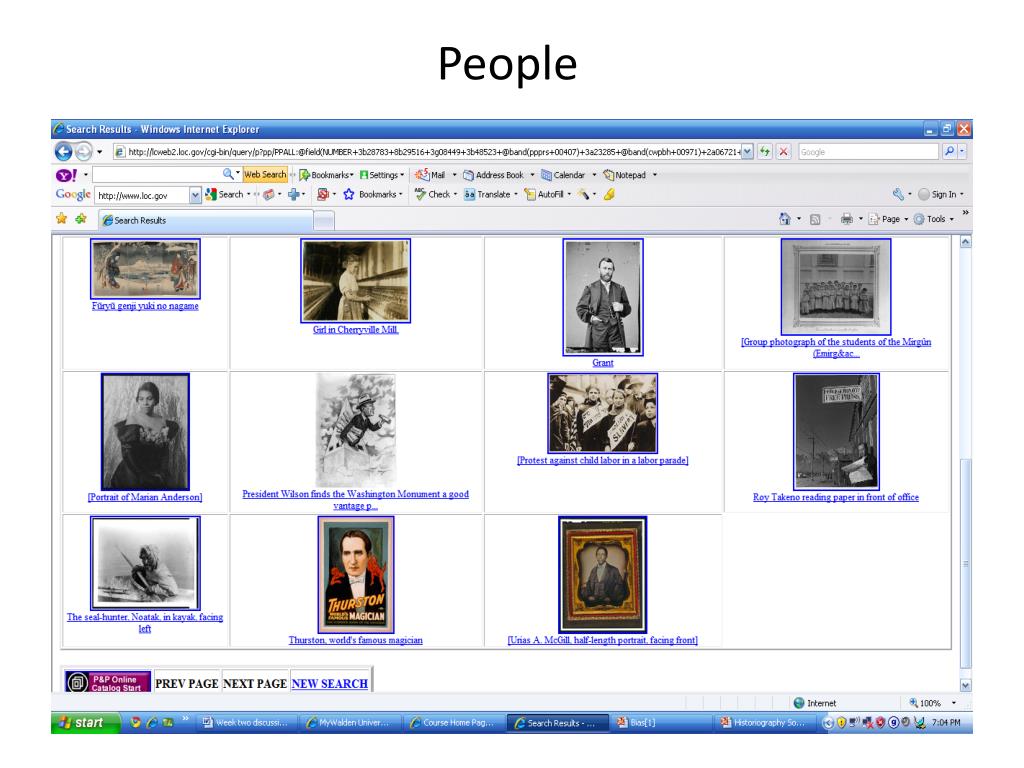Click inside the Yahoo search input box
This screenshot has width=1024, height=768.
[x=157, y=175]
